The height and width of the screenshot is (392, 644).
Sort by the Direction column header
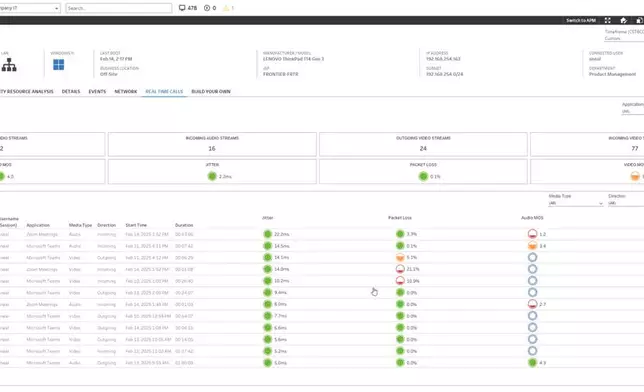(107, 225)
